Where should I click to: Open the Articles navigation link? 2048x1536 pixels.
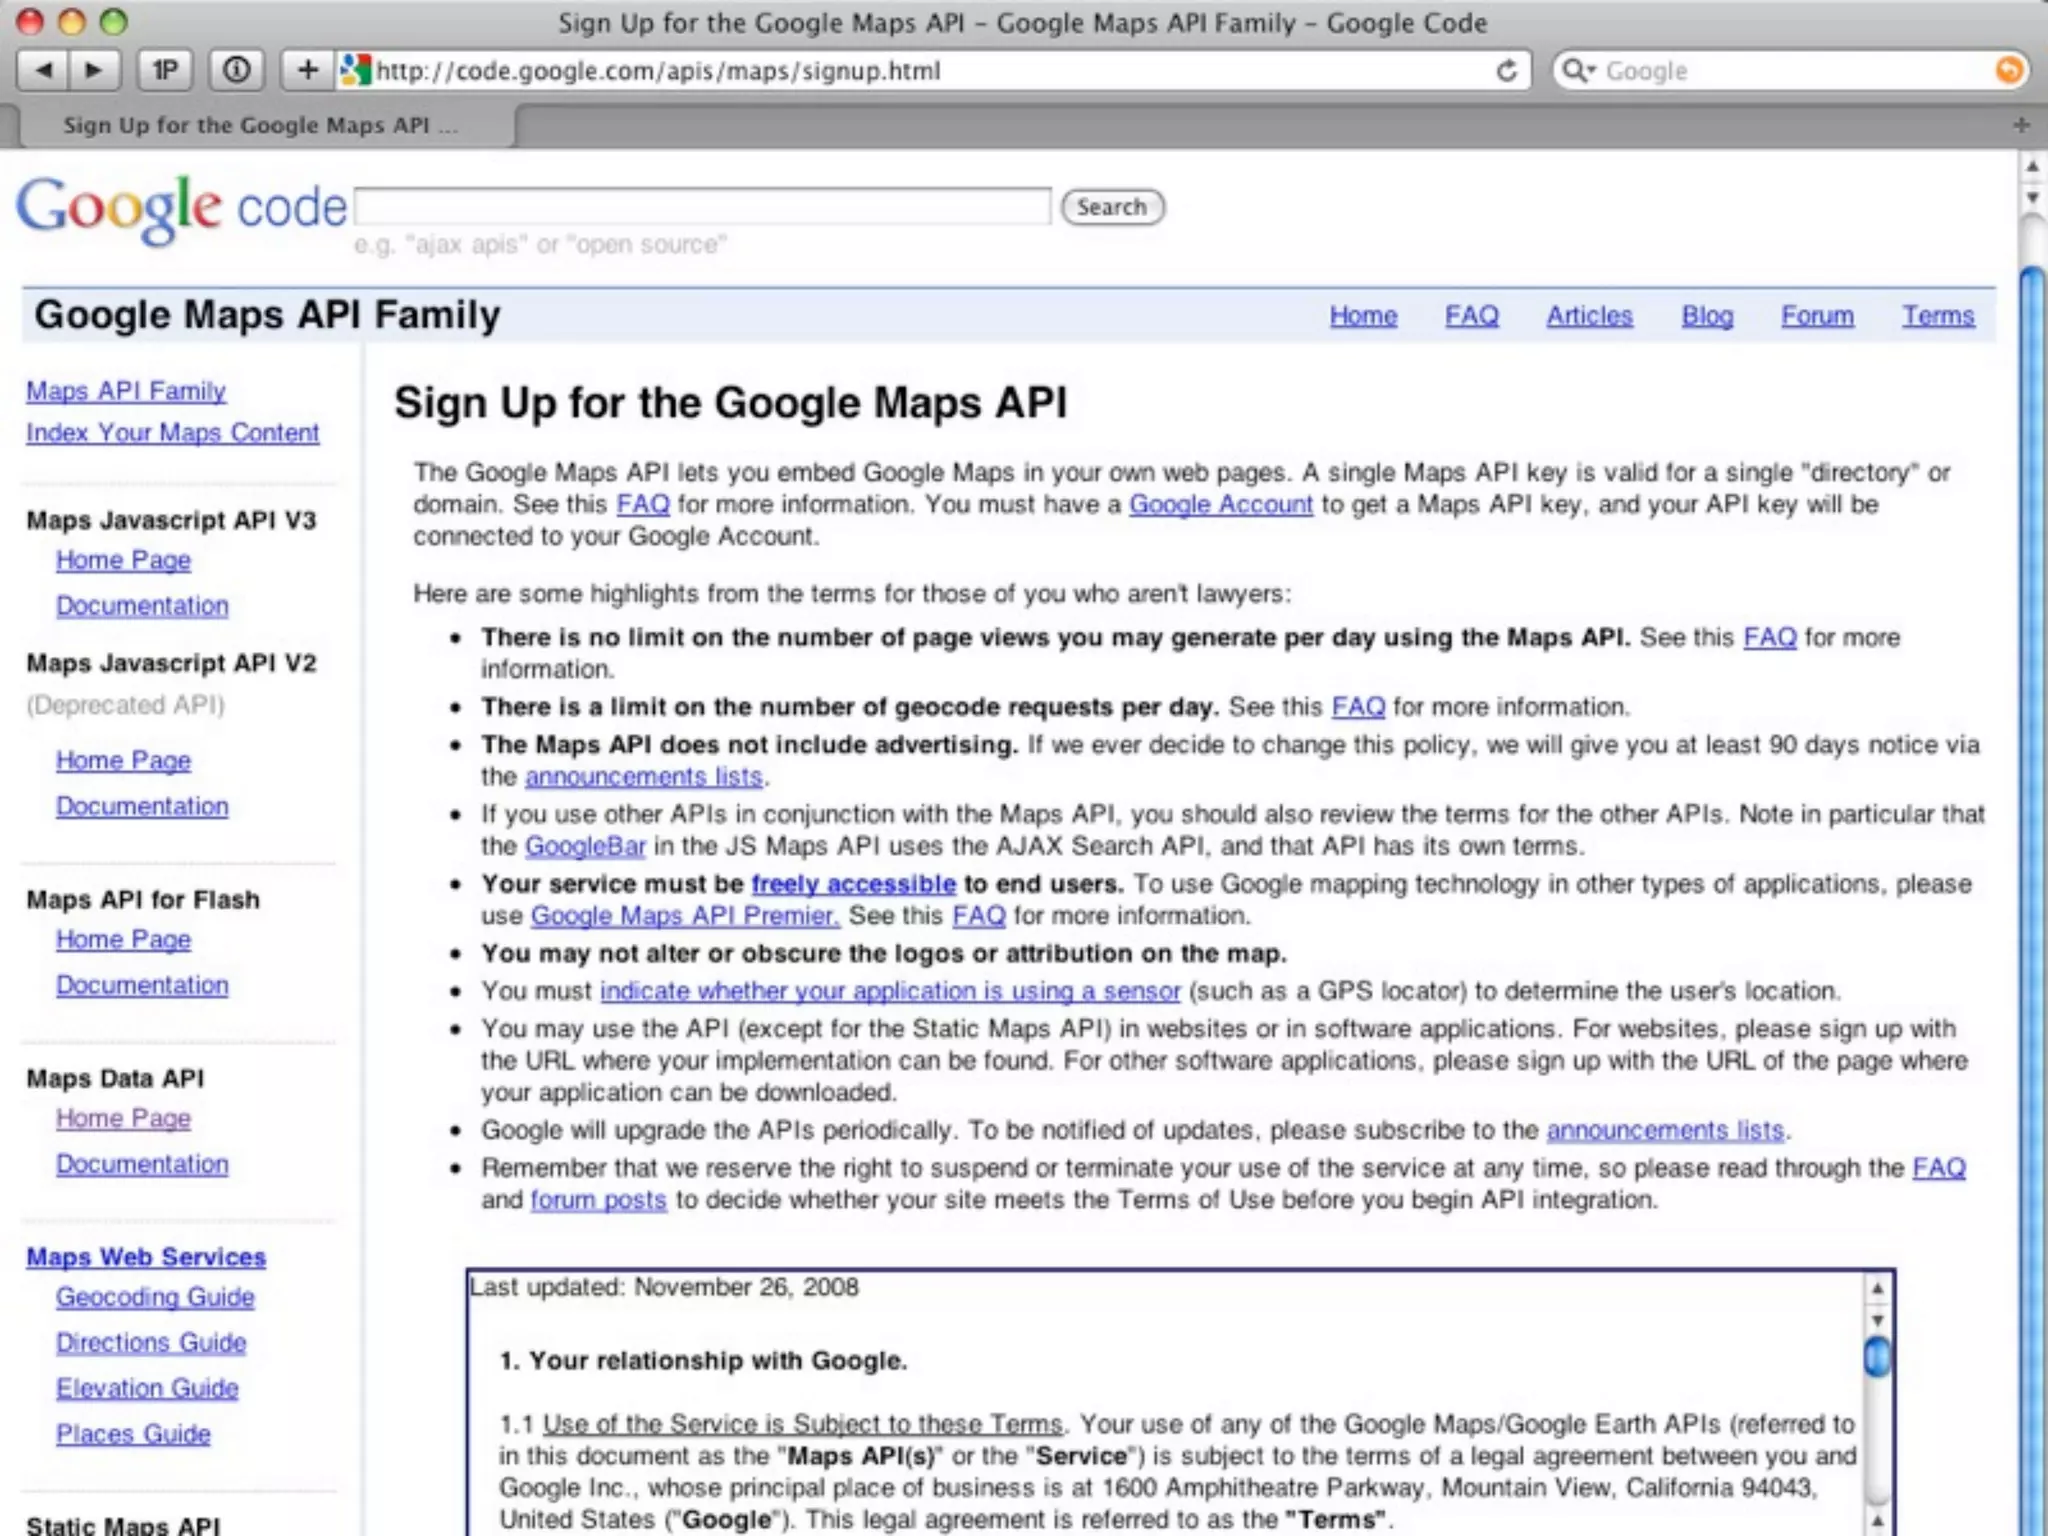(1589, 316)
